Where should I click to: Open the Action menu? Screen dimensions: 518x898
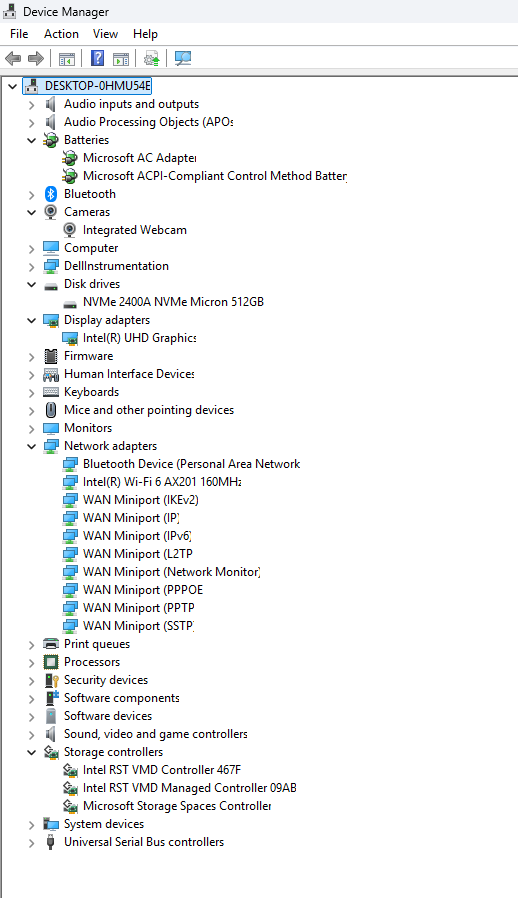pos(61,34)
